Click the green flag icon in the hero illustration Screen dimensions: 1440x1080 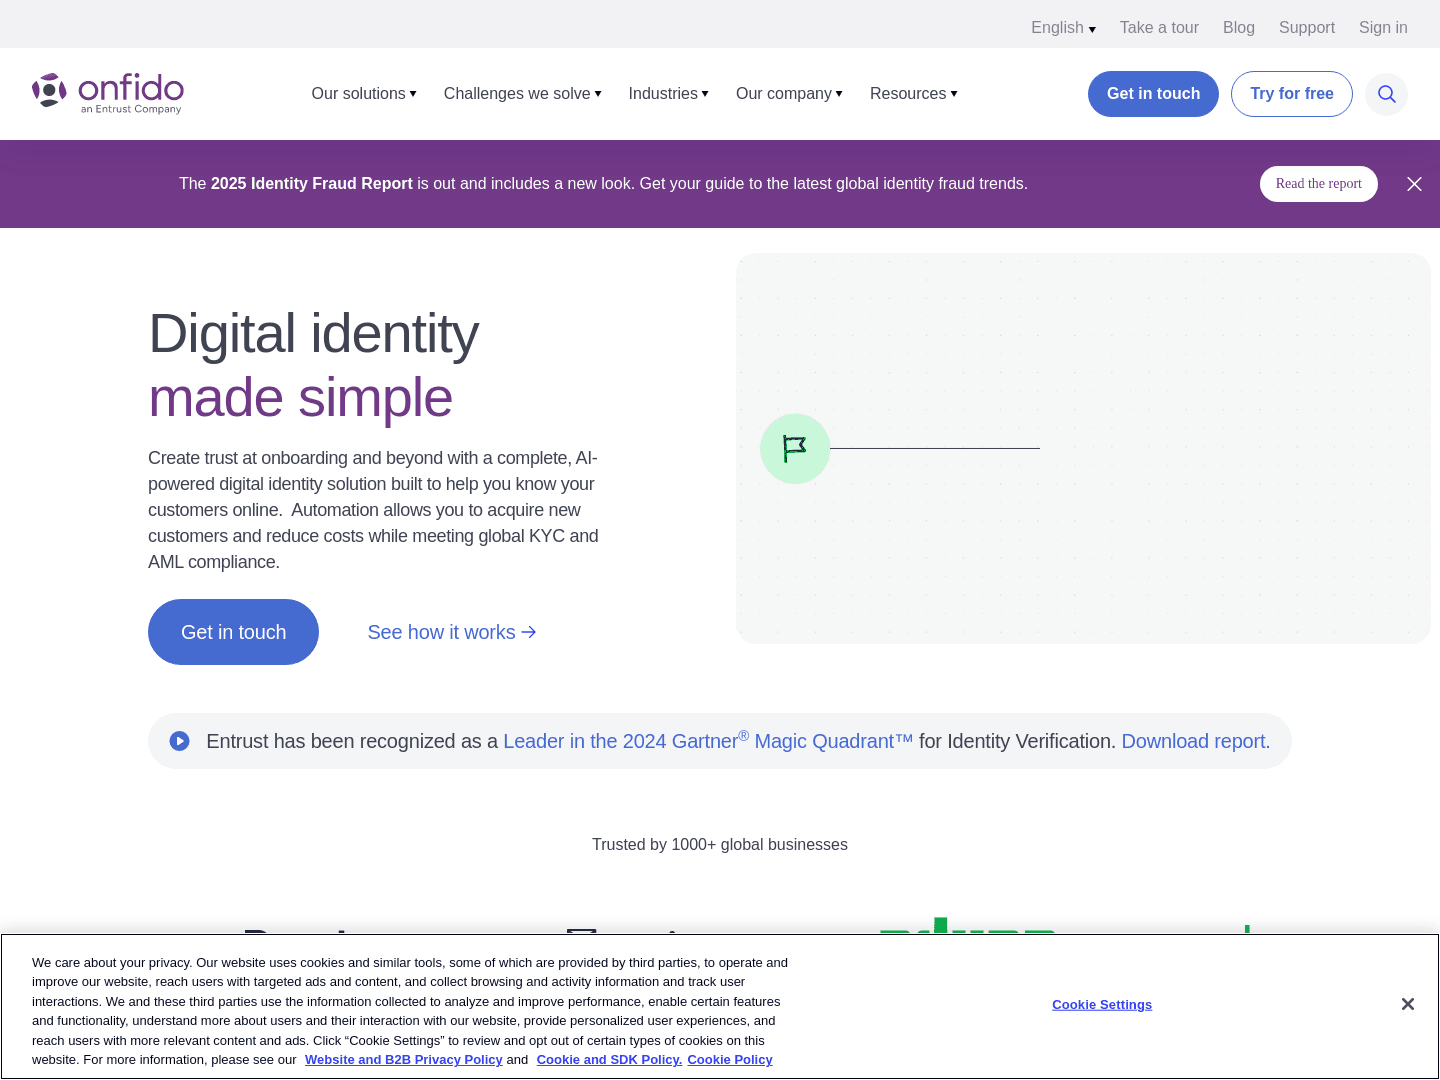pos(794,448)
